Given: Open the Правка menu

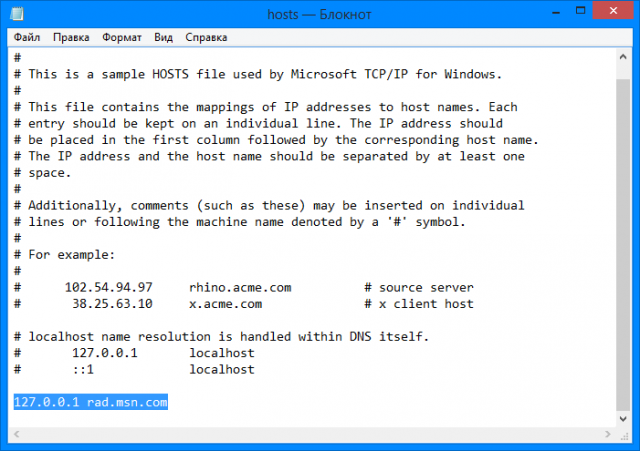Looking at the screenshot, I should coord(71,38).
